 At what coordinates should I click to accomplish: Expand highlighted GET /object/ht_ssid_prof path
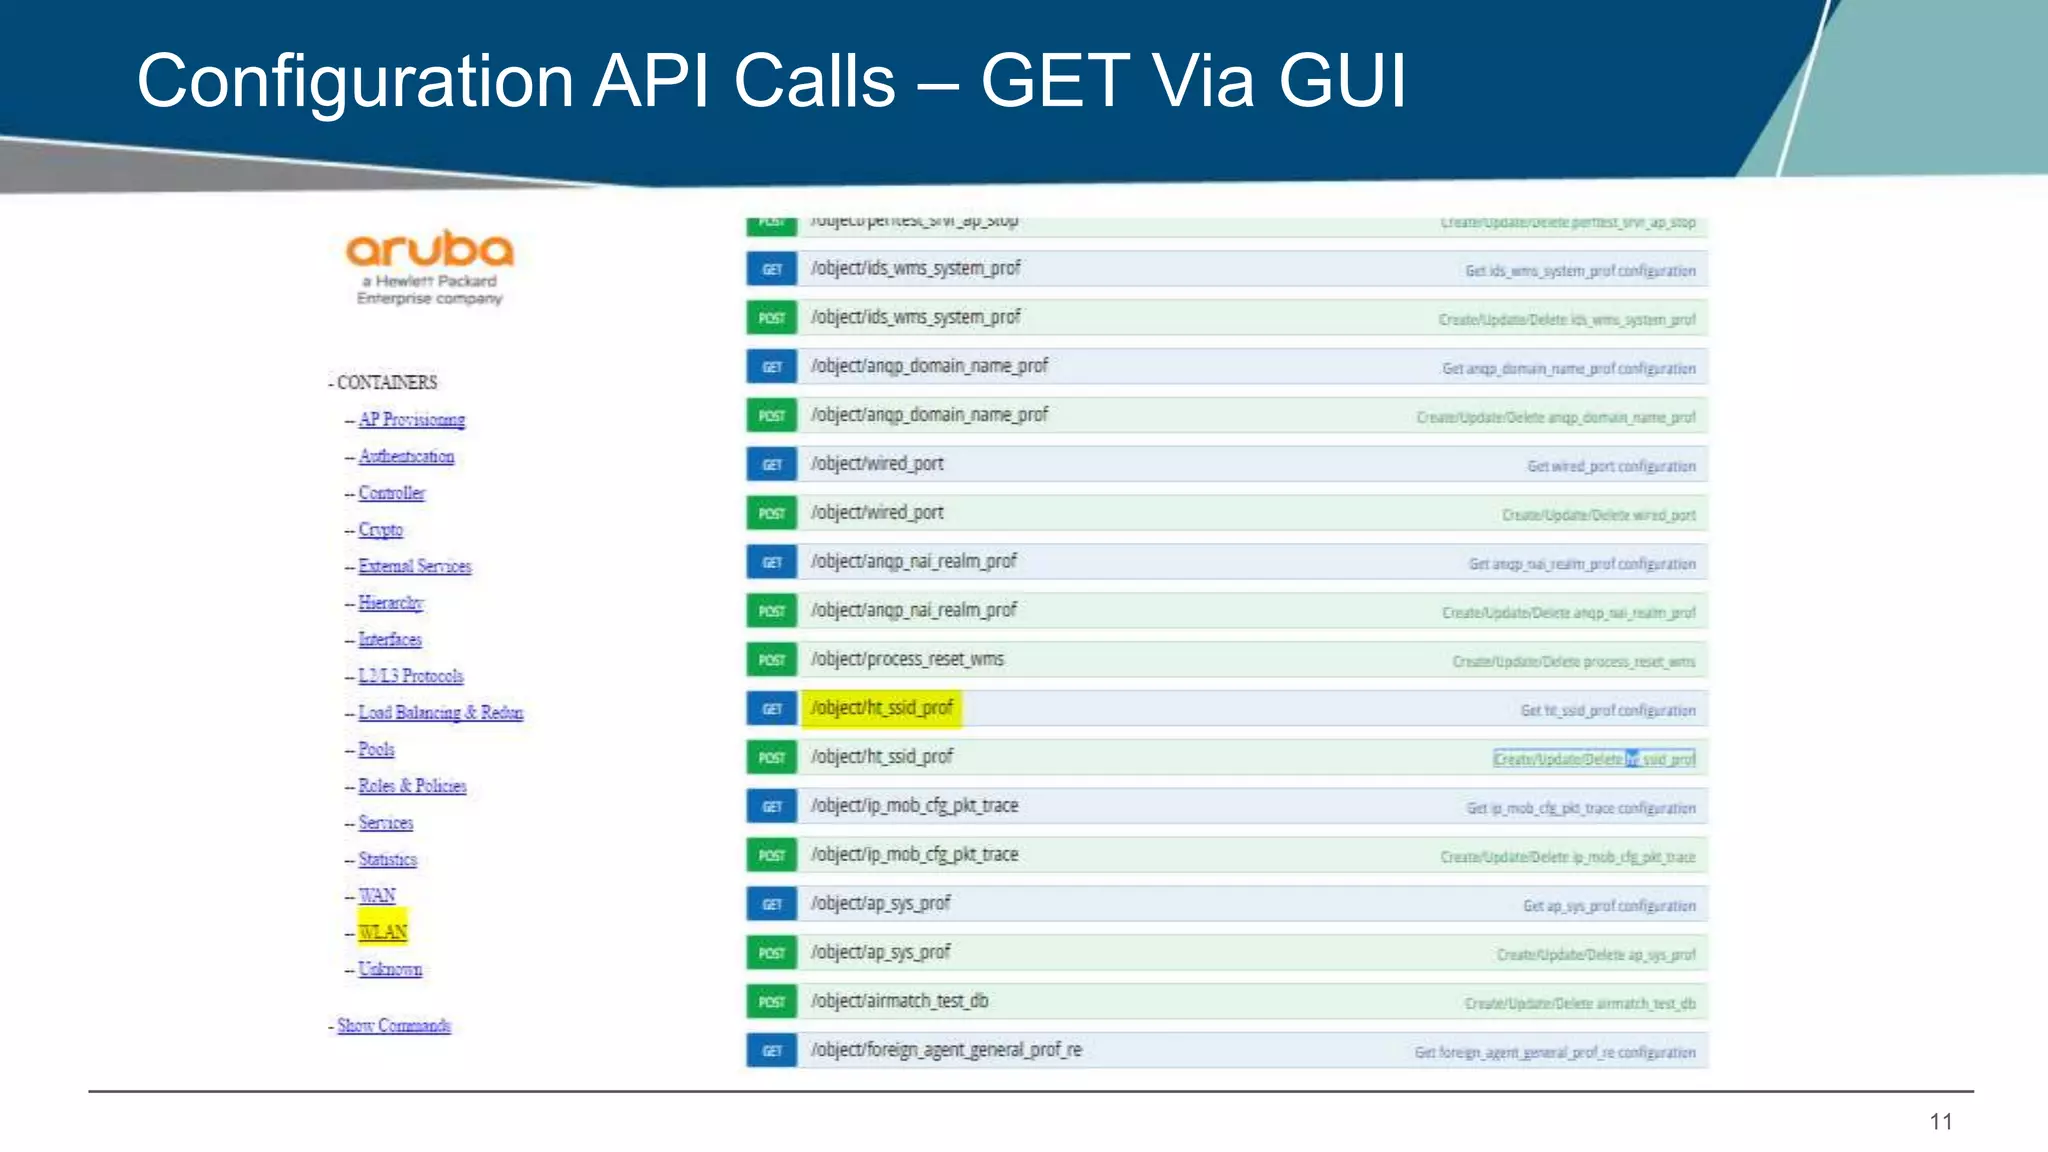881,708
